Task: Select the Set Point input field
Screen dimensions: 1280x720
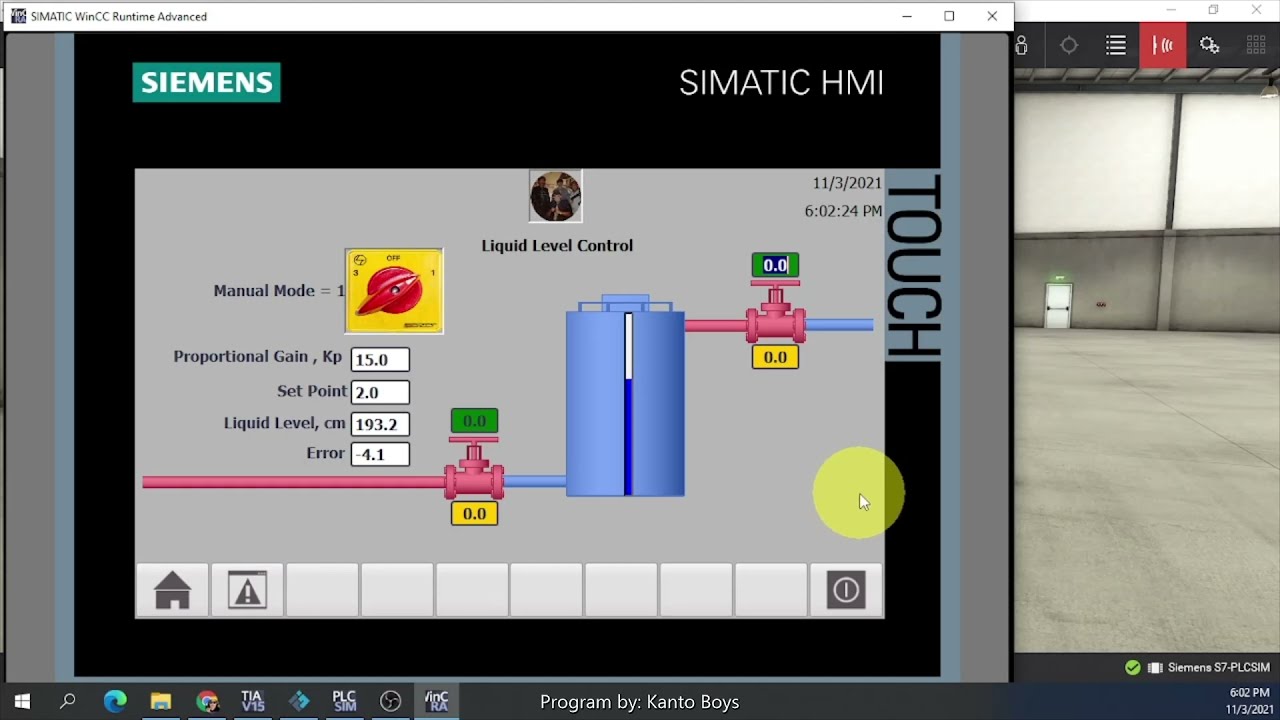Action: tap(380, 392)
